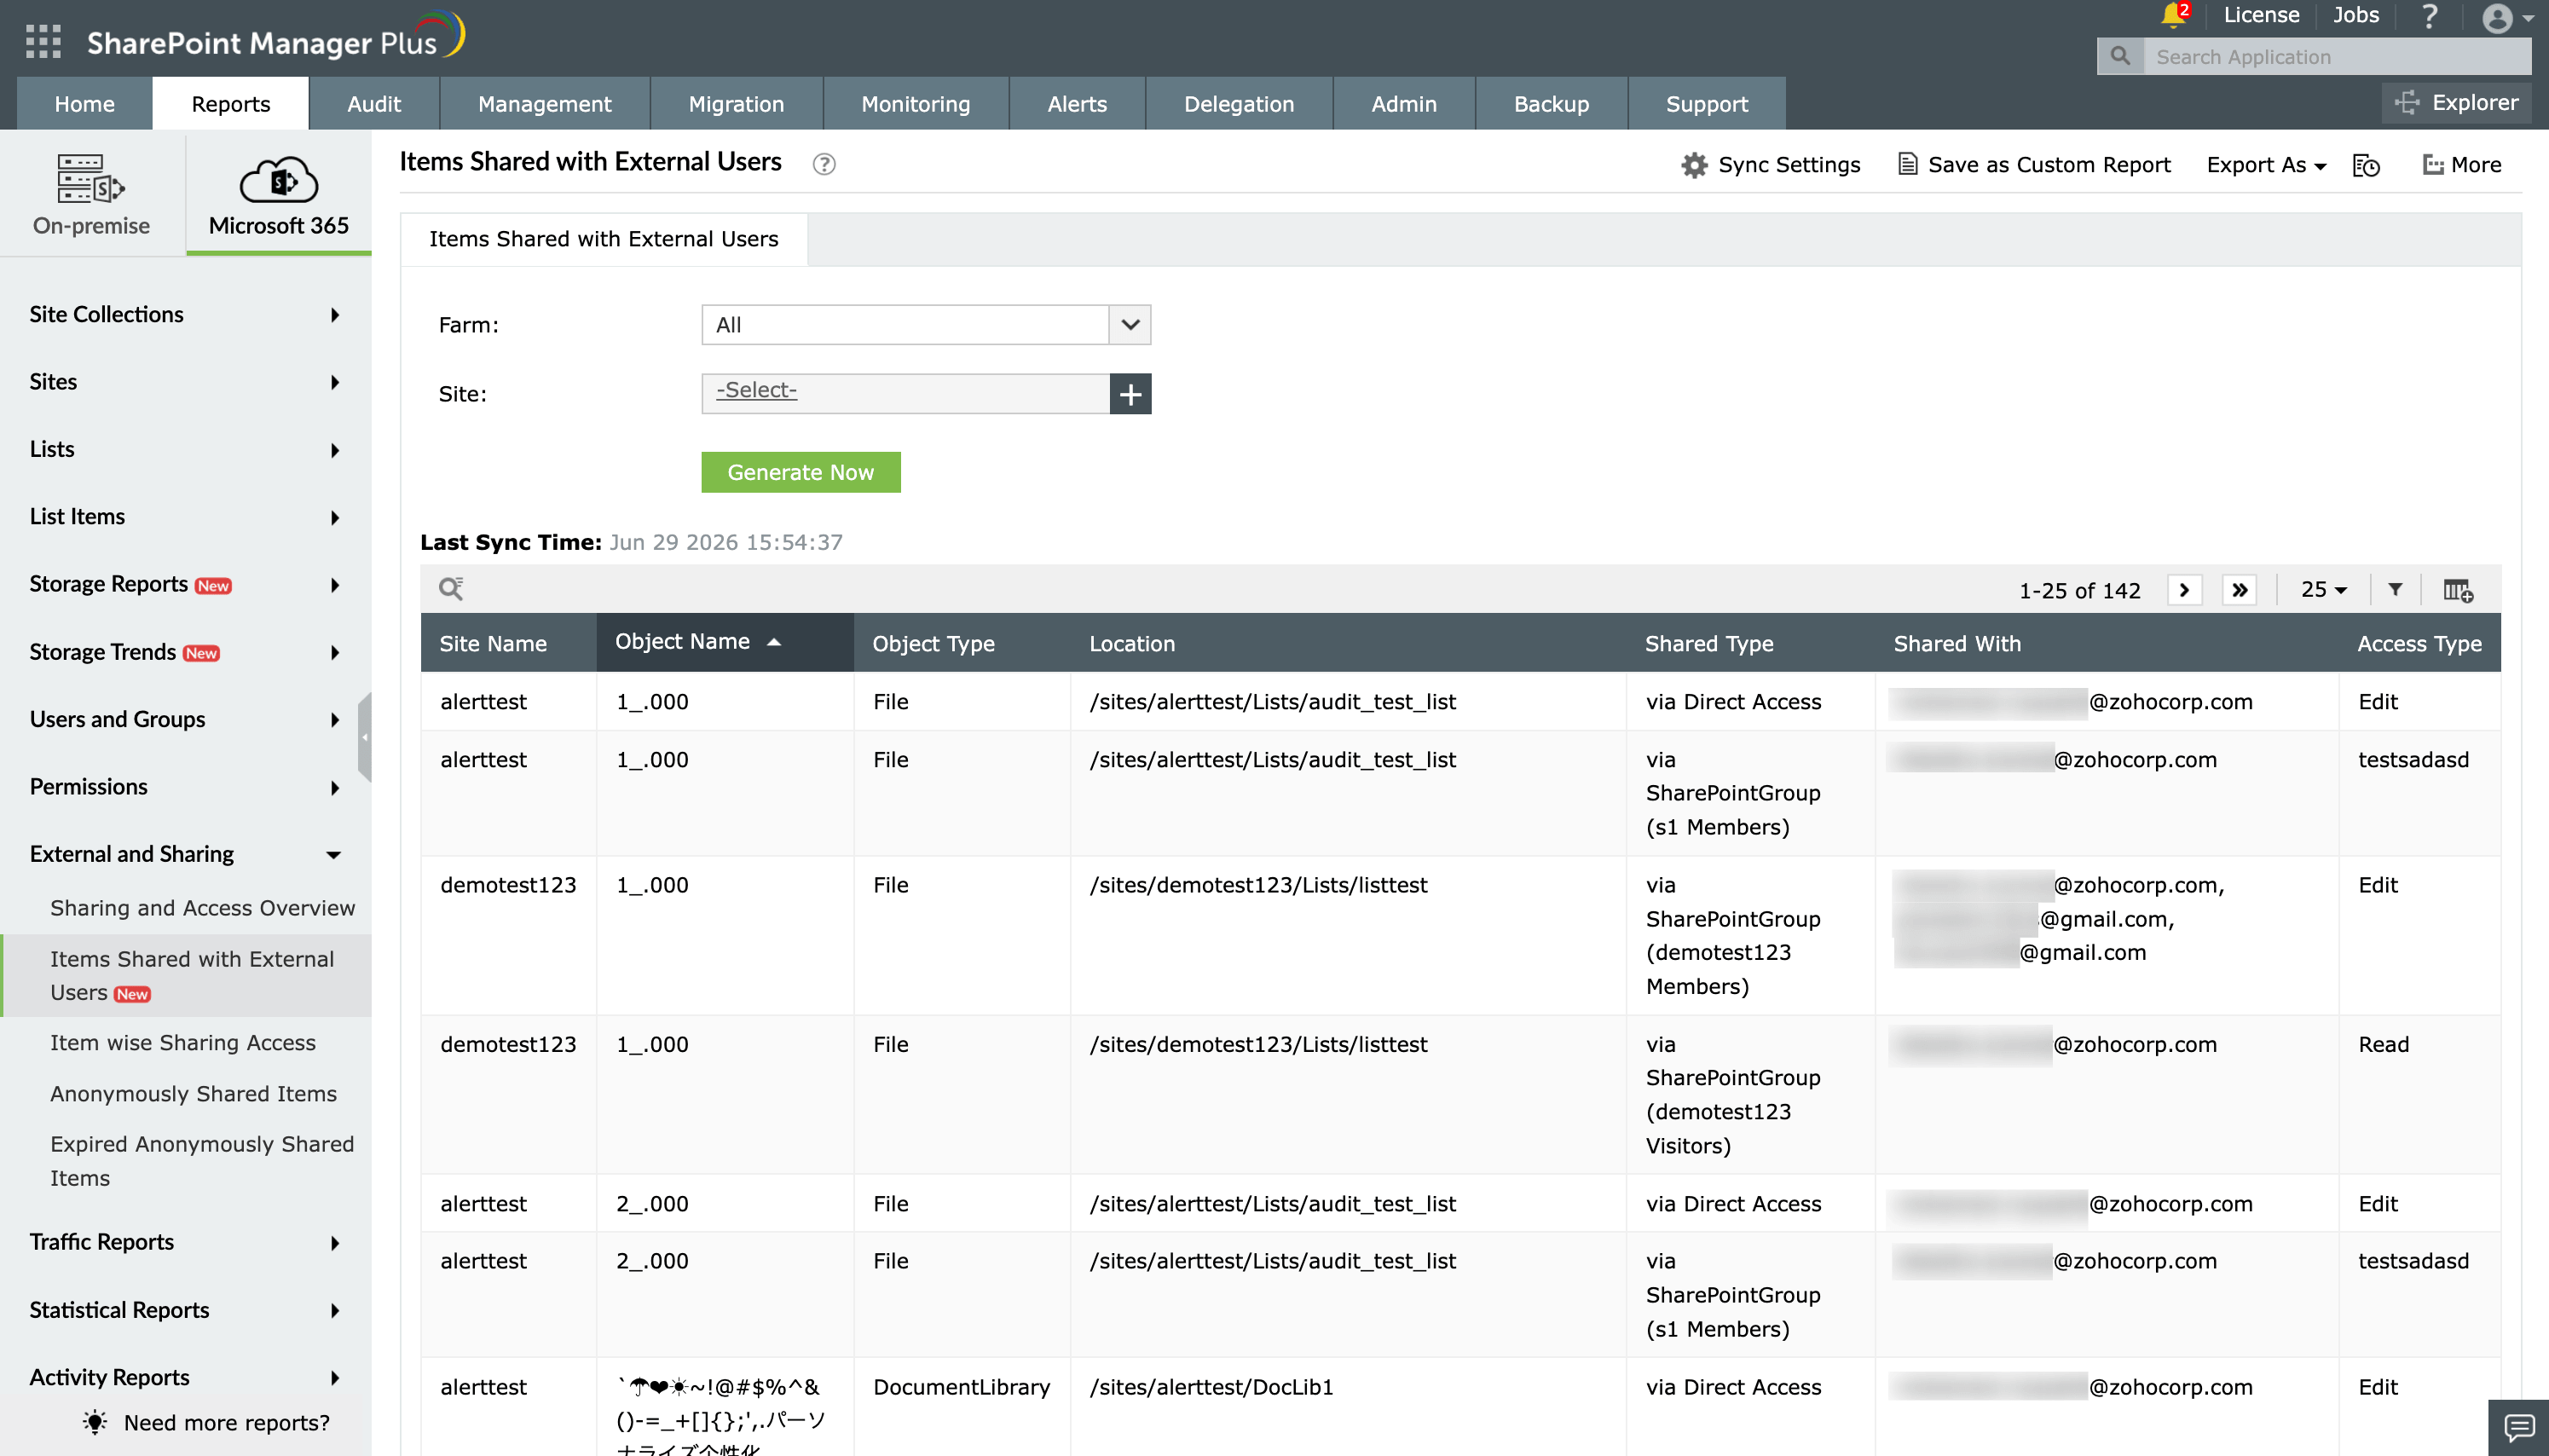This screenshot has height=1456, width=2549.
Task: Open the table filter funnel icon
Action: coord(2395,590)
